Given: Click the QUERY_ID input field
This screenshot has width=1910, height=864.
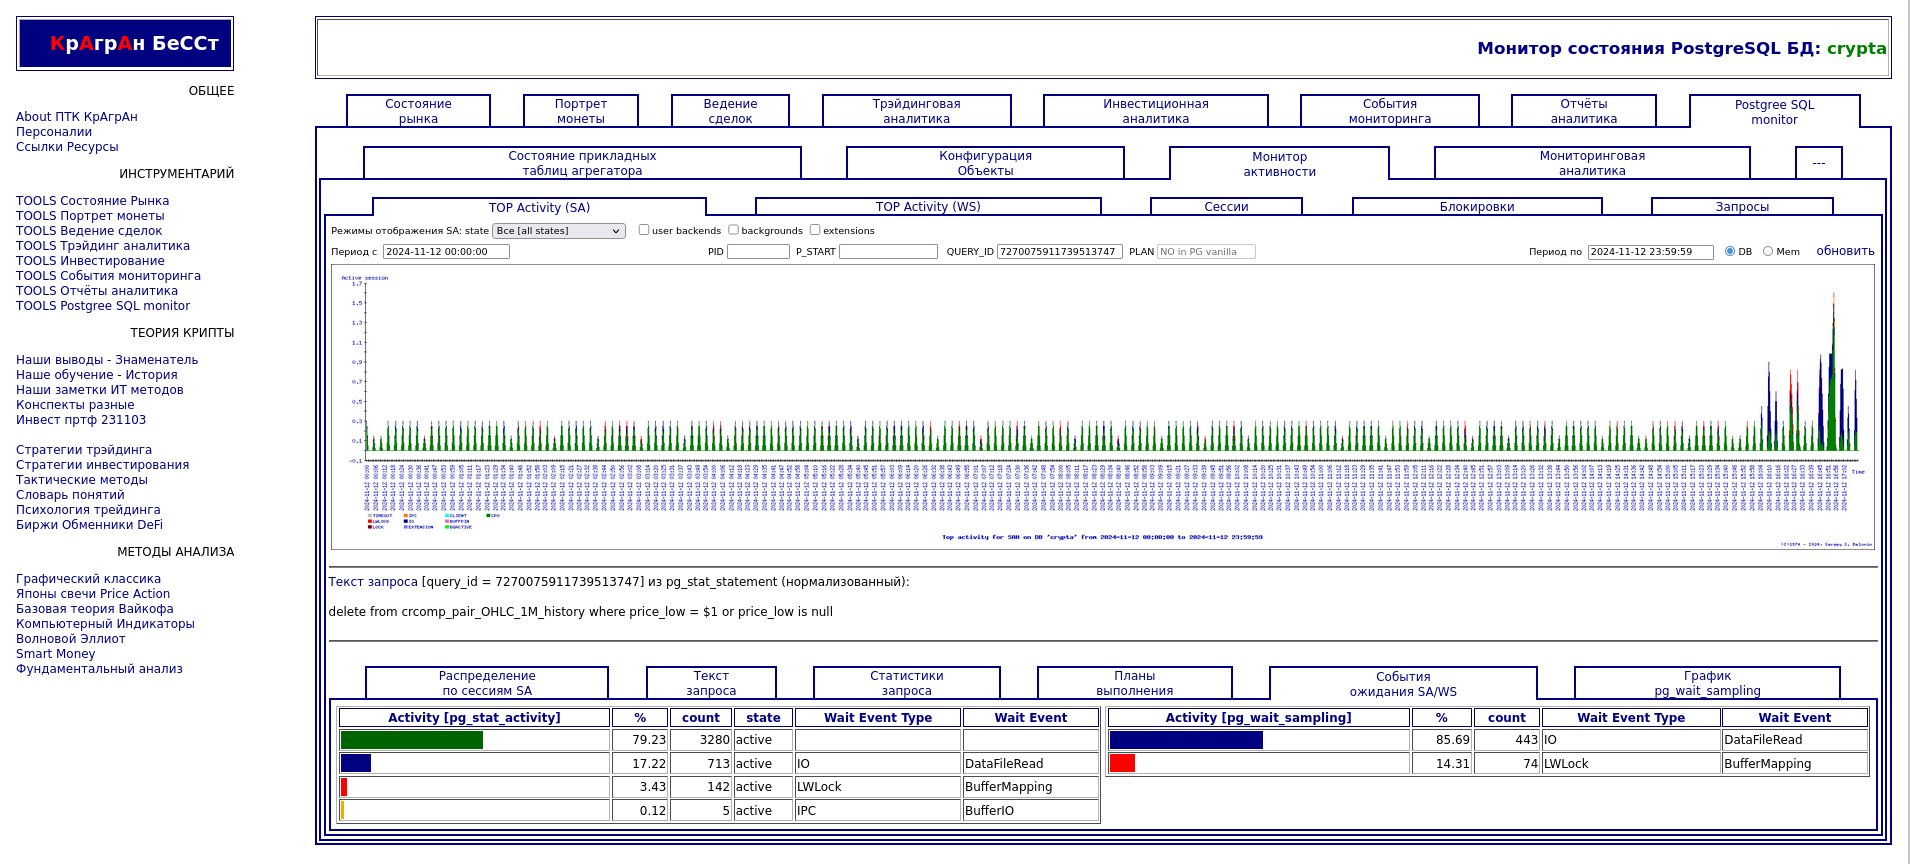Looking at the screenshot, I should click(1059, 252).
